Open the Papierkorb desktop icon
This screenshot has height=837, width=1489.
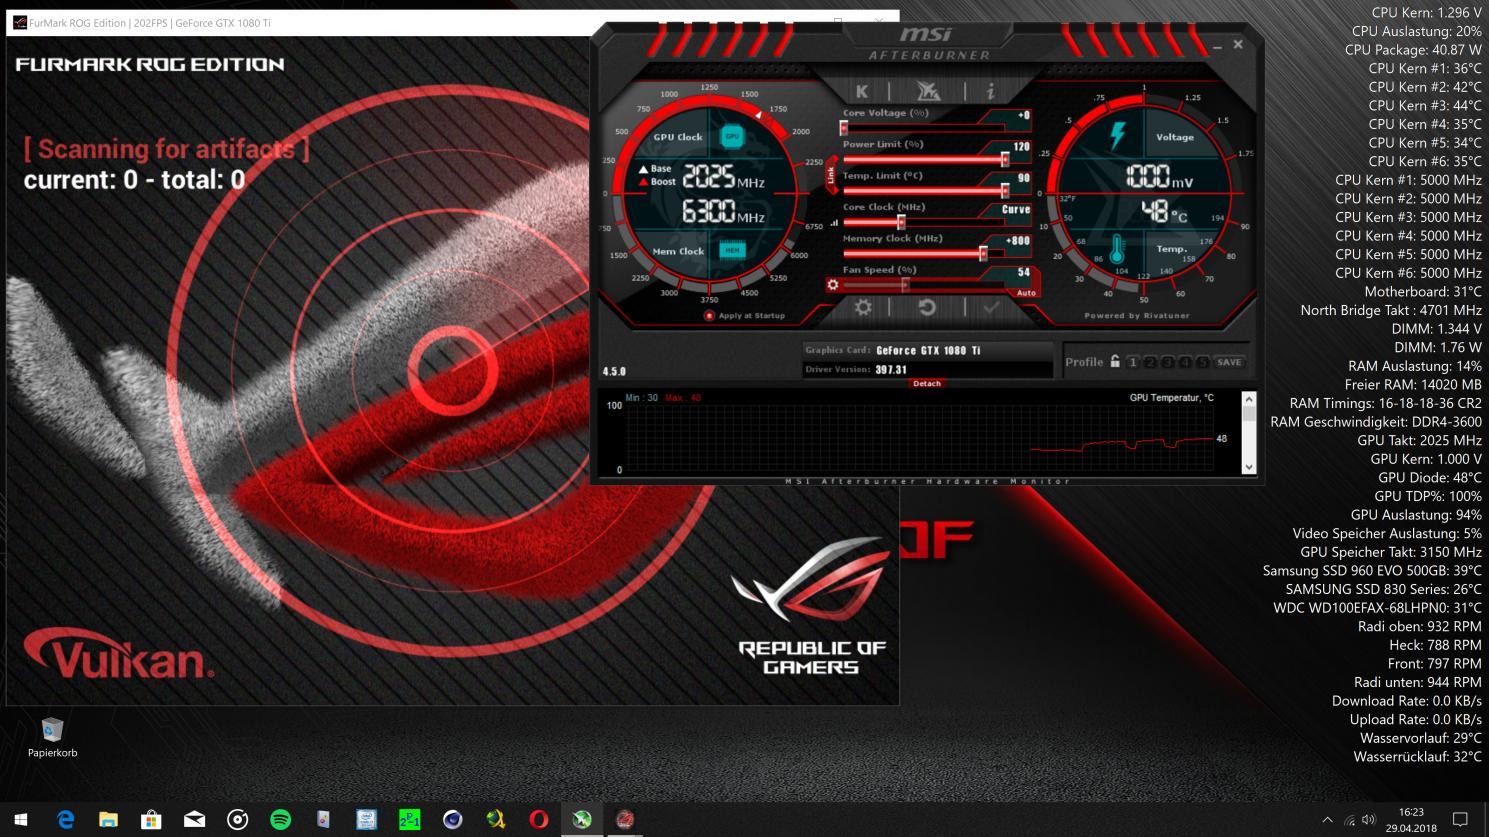click(x=52, y=737)
